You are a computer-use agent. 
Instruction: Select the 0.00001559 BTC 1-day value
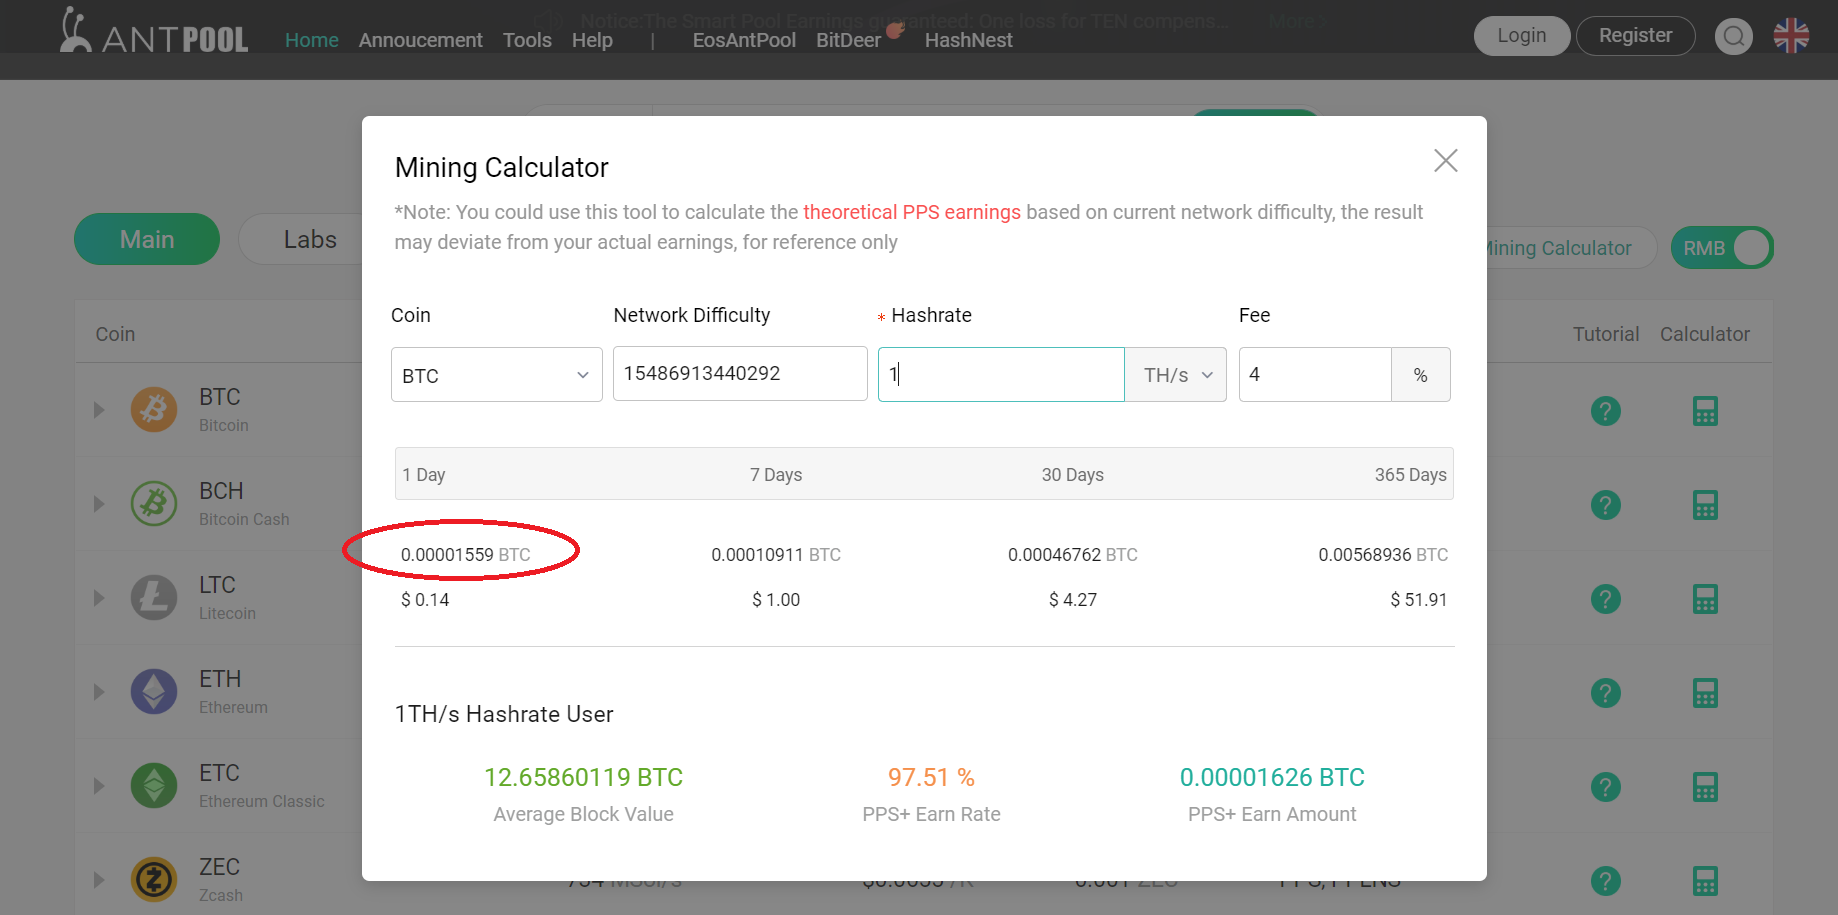tap(466, 555)
